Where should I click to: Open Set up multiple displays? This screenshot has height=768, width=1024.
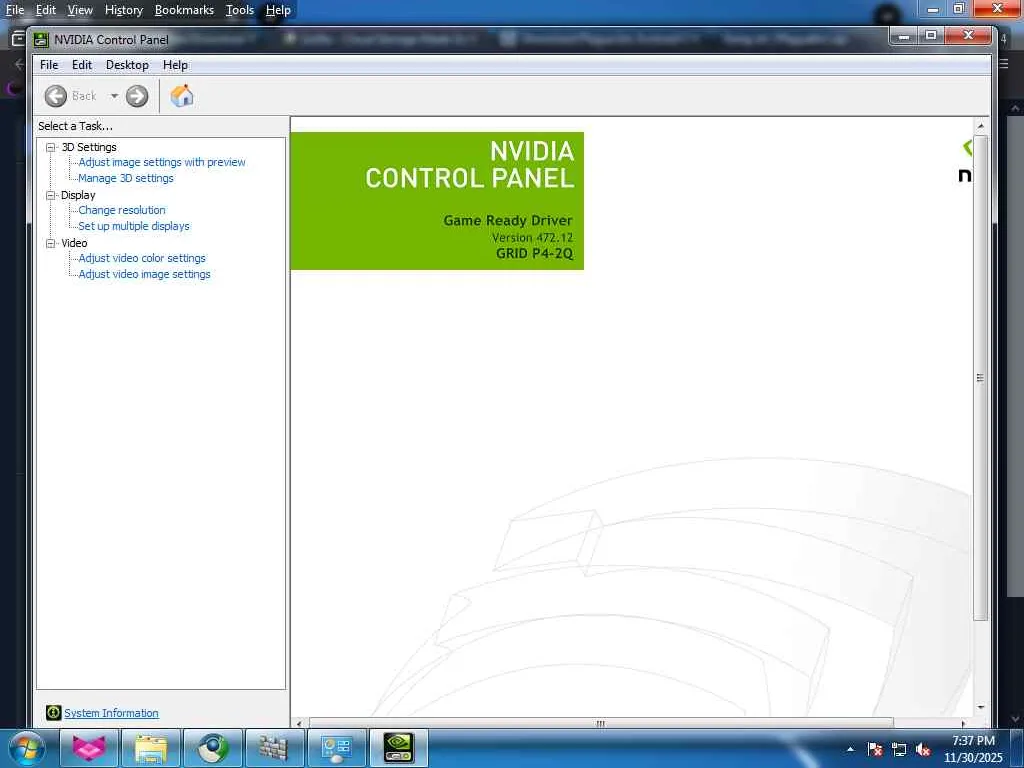[x=134, y=226]
